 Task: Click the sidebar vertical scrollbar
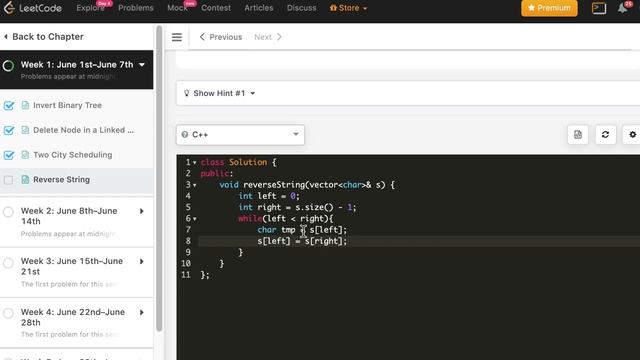coord(159,178)
